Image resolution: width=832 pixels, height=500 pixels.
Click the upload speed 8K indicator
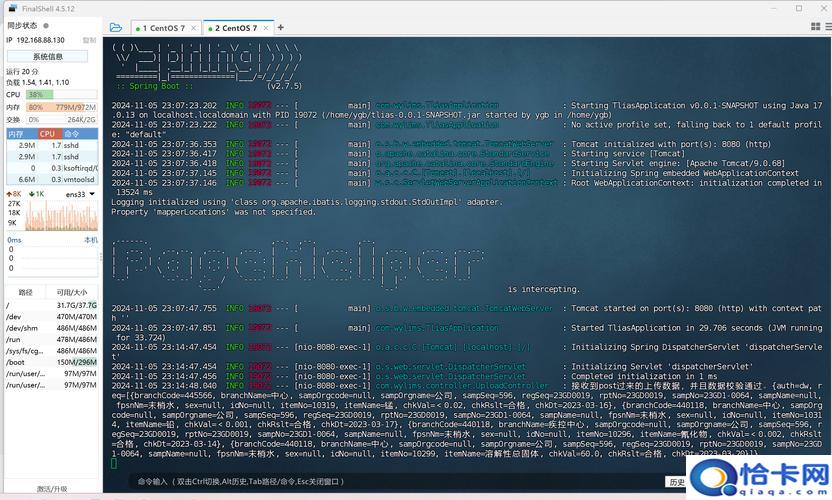click(x=14, y=194)
